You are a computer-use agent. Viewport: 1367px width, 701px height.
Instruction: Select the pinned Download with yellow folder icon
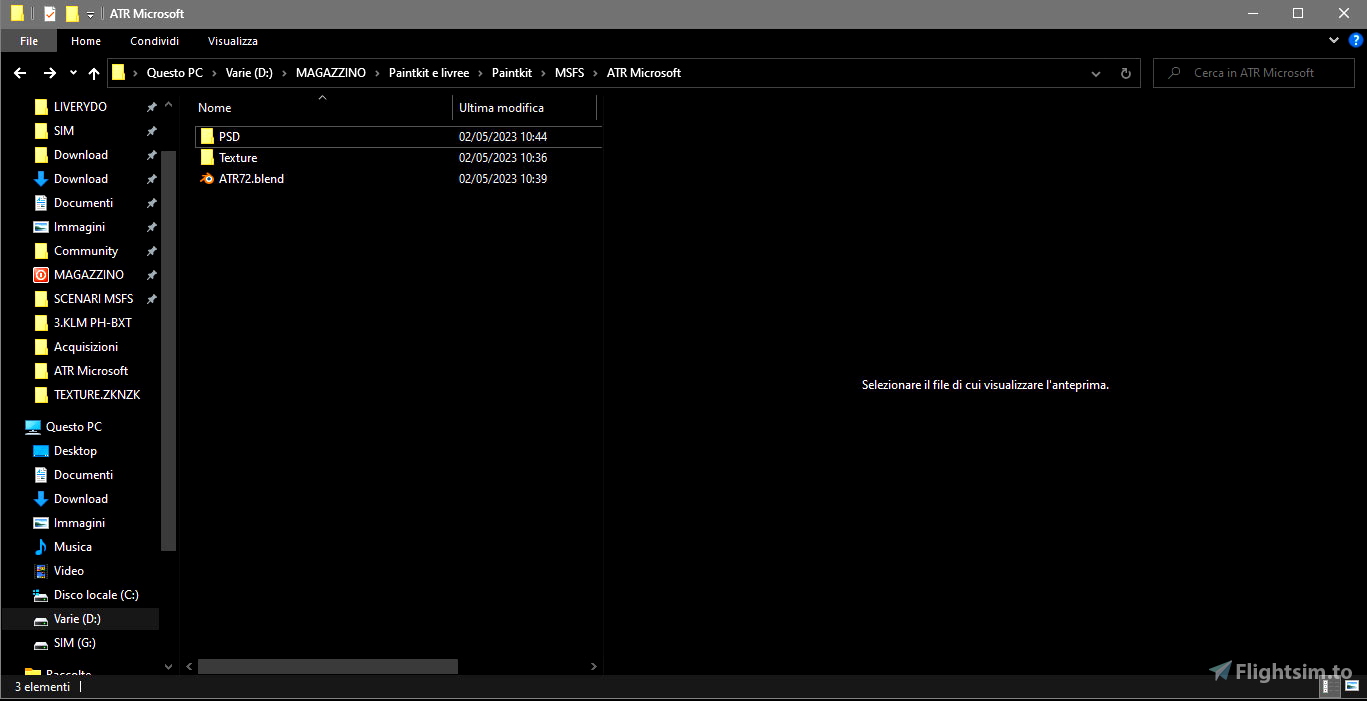point(81,155)
